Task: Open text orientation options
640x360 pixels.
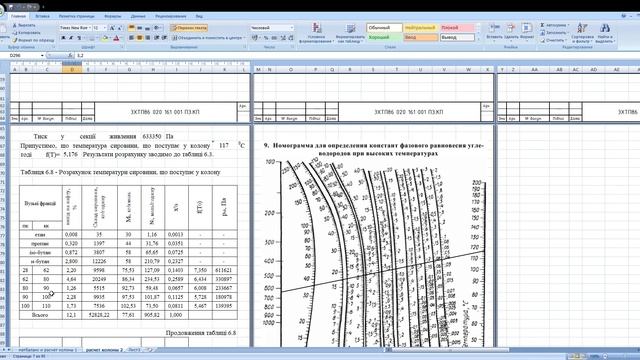Action: coord(158,28)
